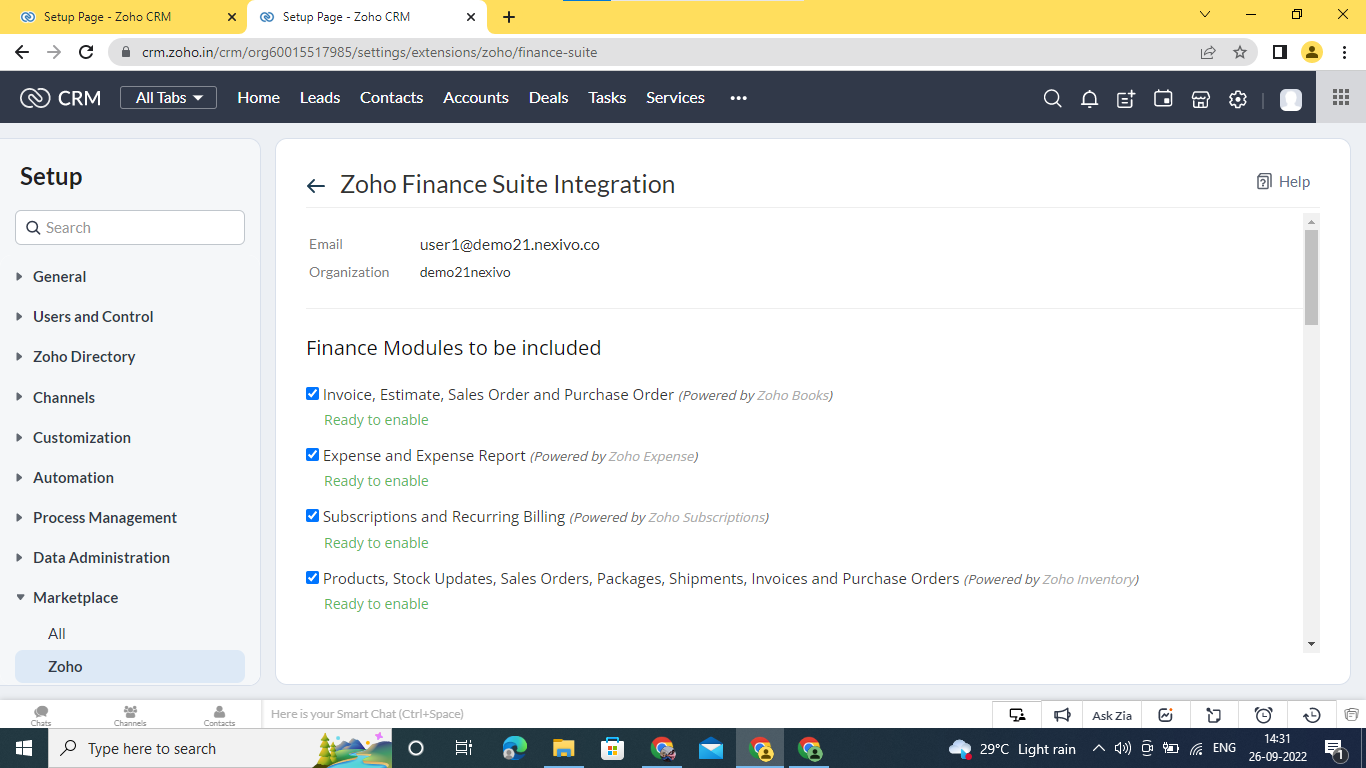Open the Deals module tab
Viewport: 1366px width, 768px height.
pyautogui.click(x=548, y=97)
